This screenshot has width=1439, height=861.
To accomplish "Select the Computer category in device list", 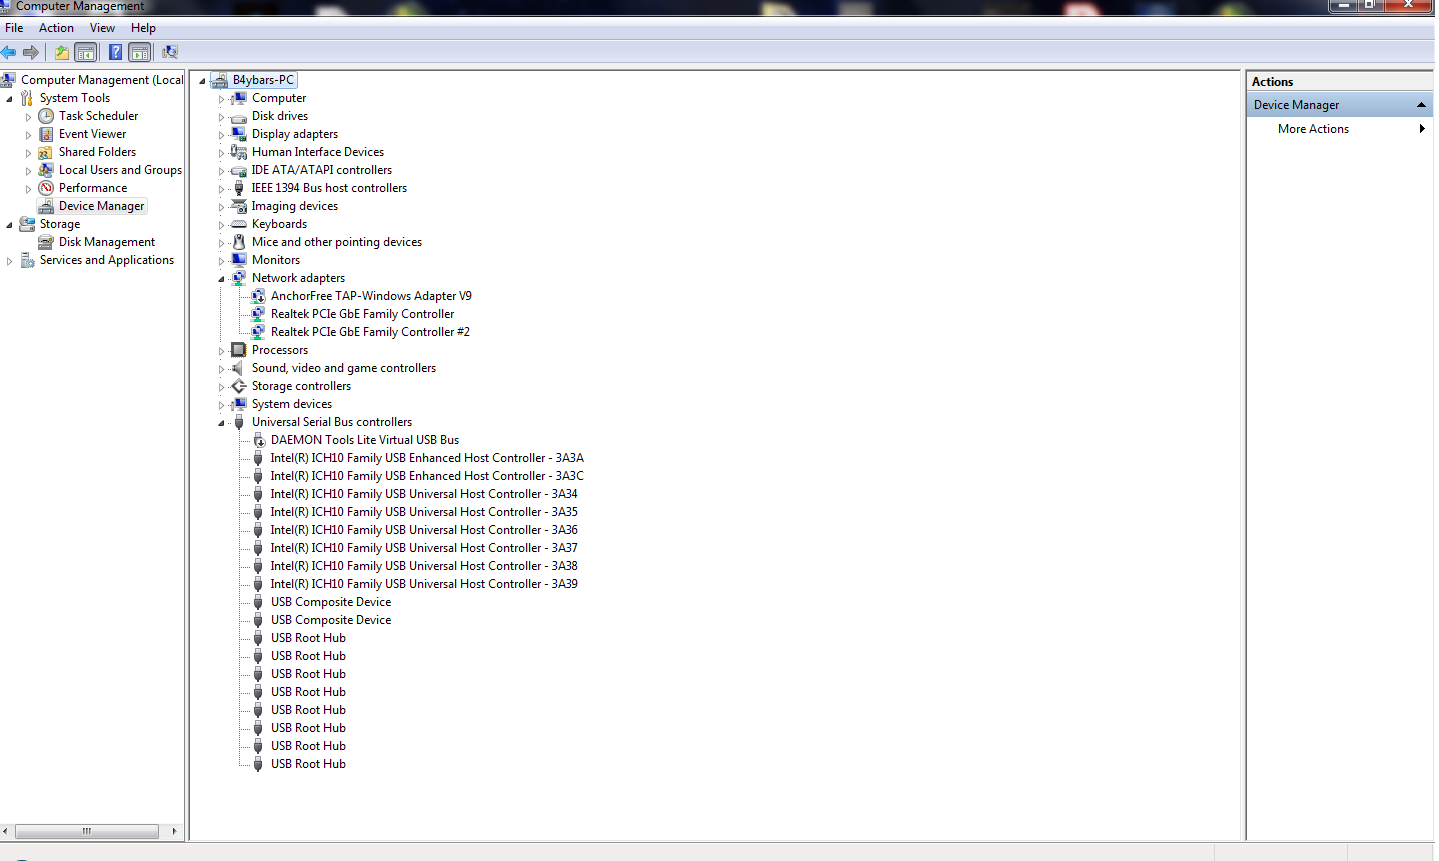I will coord(279,98).
